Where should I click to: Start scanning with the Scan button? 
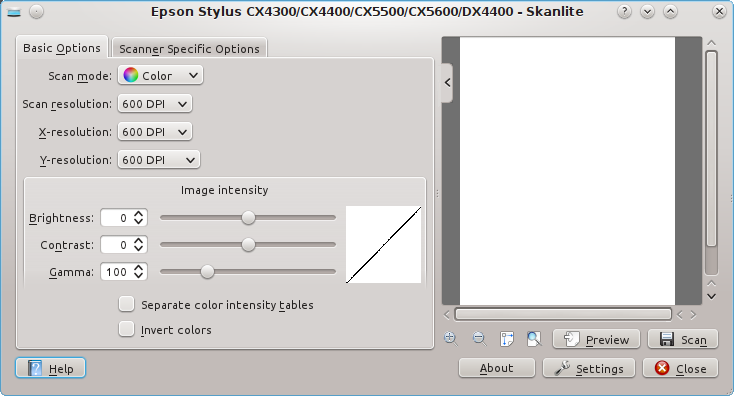click(x=683, y=339)
